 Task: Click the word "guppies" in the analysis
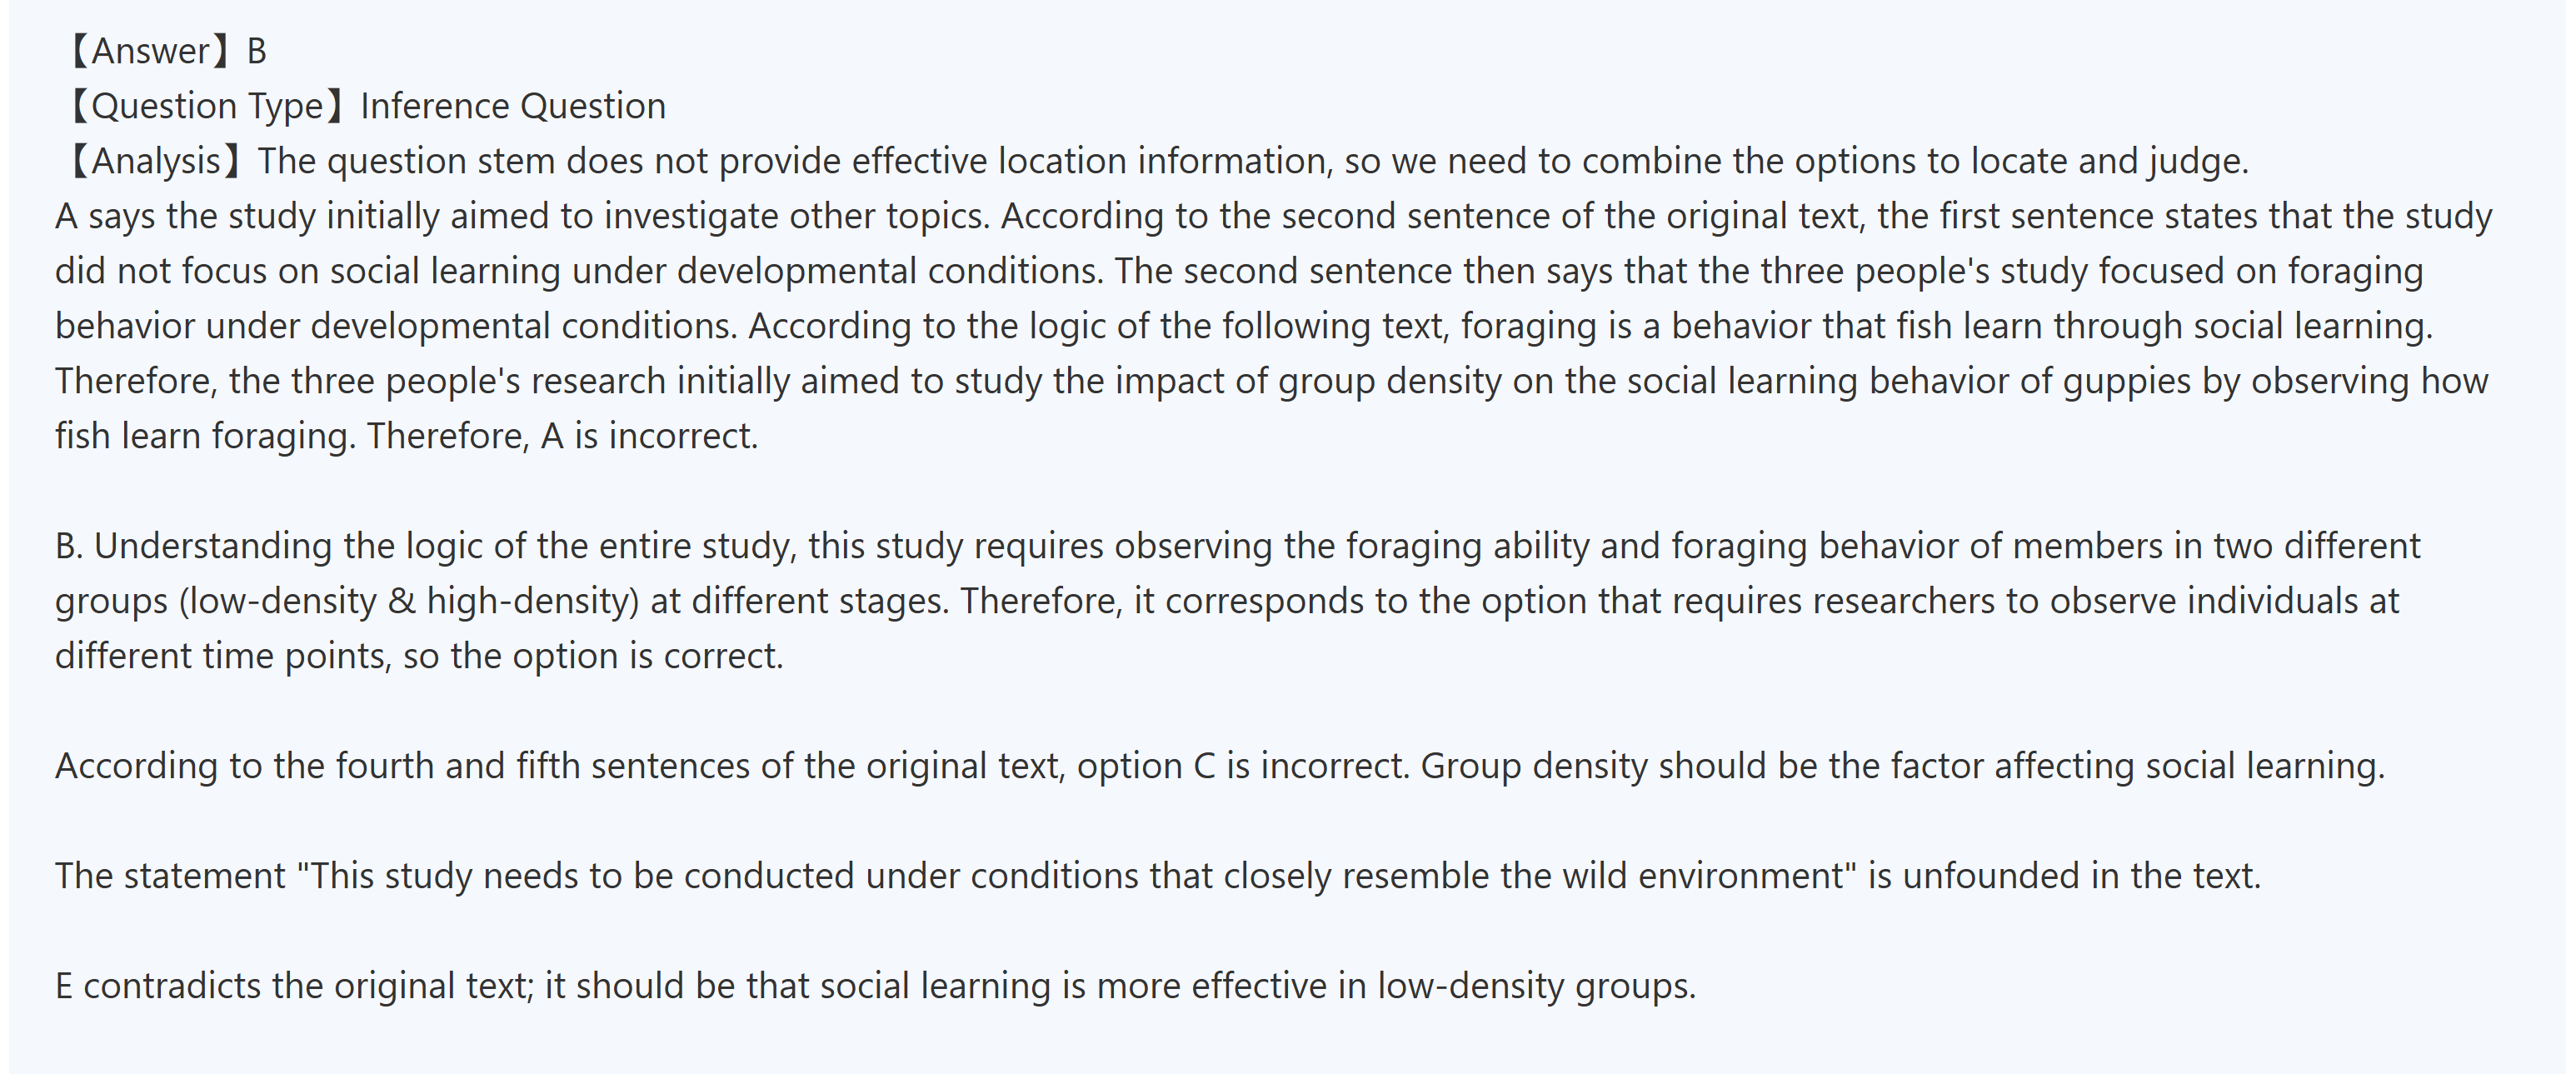pos(2126,381)
